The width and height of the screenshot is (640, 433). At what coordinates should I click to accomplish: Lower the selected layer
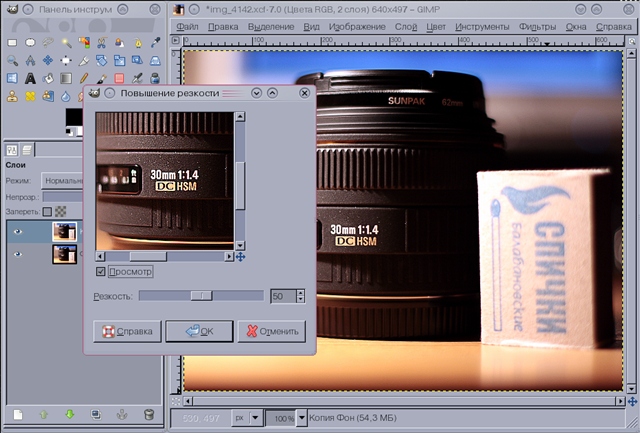(x=69, y=414)
